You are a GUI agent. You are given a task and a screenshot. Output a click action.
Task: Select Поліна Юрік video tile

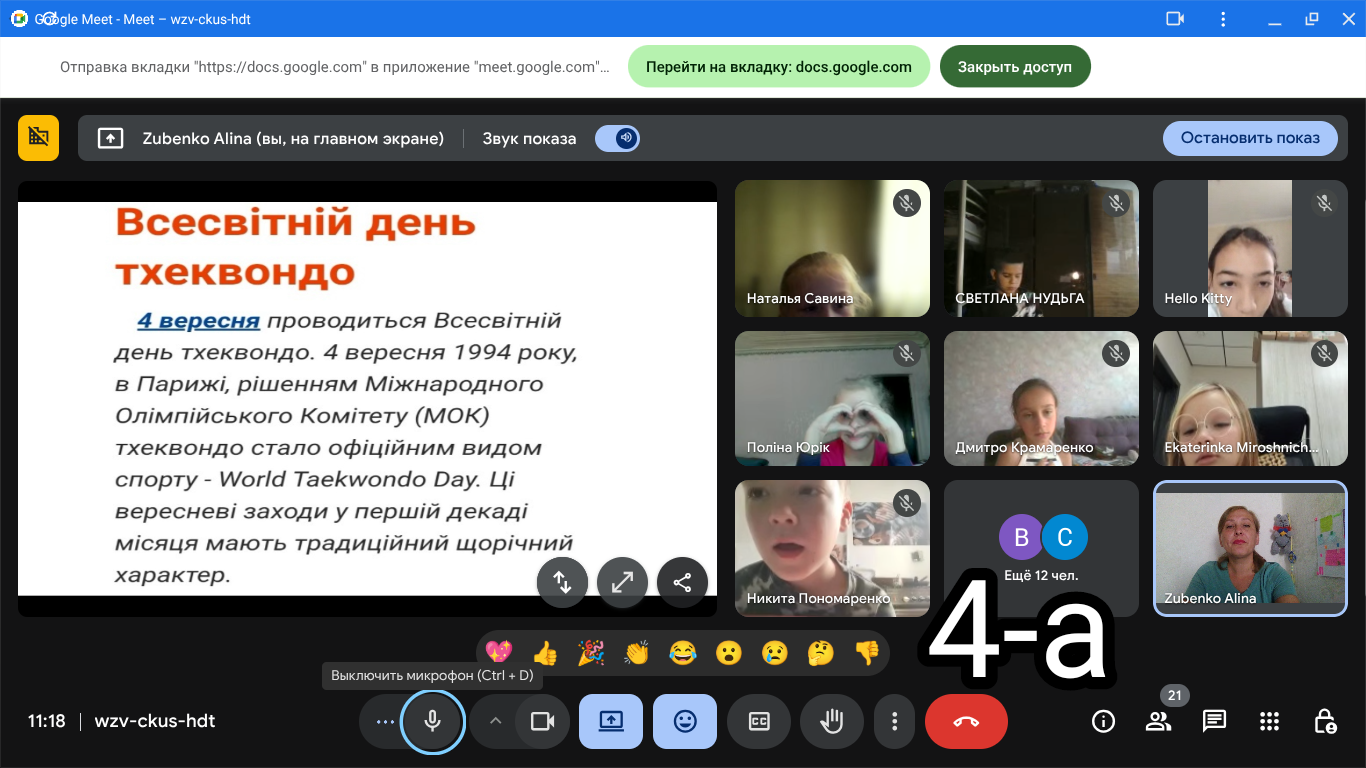click(x=832, y=398)
